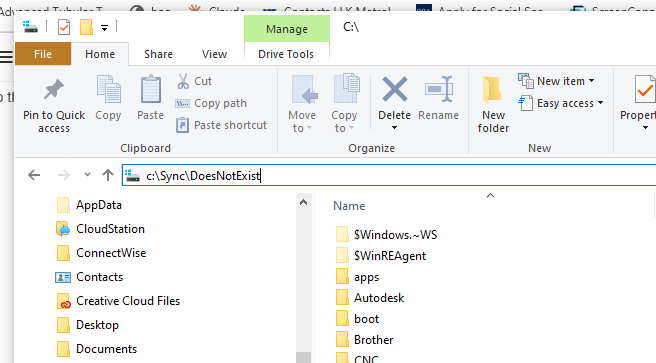Expand the Delete dropdown arrow
The width and height of the screenshot is (656, 363).
pos(394,128)
